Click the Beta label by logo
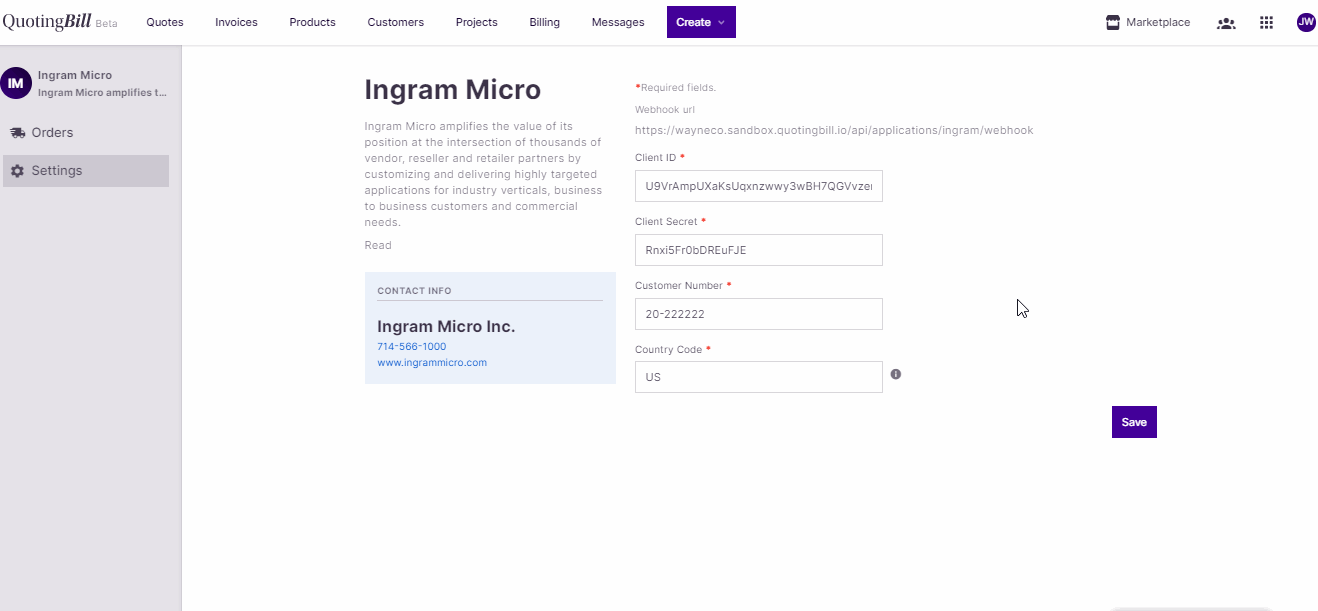The height and width of the screenshot is (611, 1318). 106,24
